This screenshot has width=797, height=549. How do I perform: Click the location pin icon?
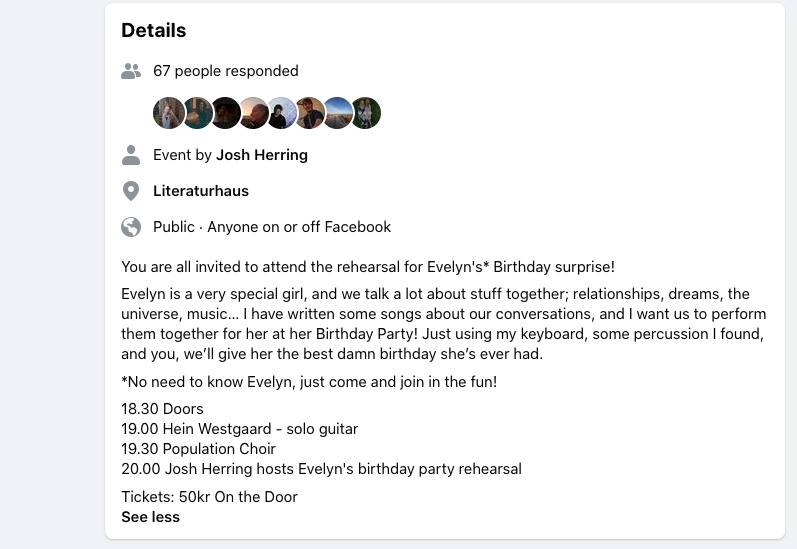point(131,191)
